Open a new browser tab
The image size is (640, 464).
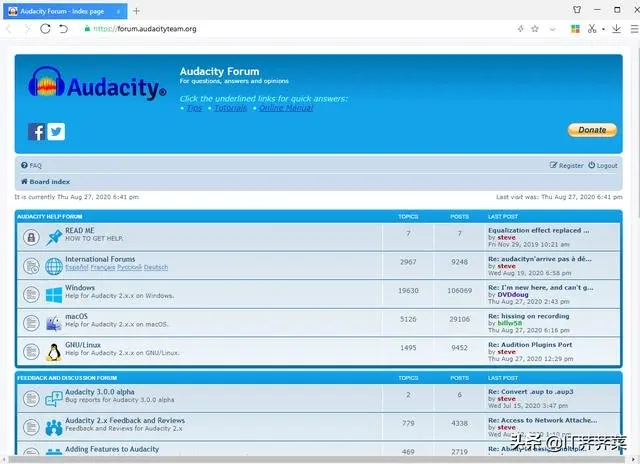pos(136,11)
